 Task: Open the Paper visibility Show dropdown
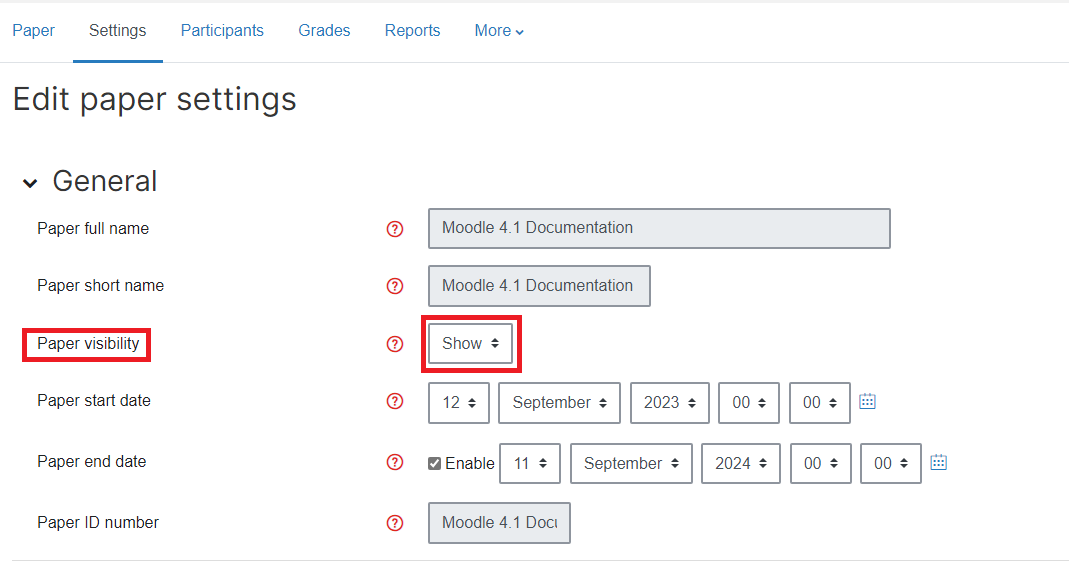click(470, 344)
